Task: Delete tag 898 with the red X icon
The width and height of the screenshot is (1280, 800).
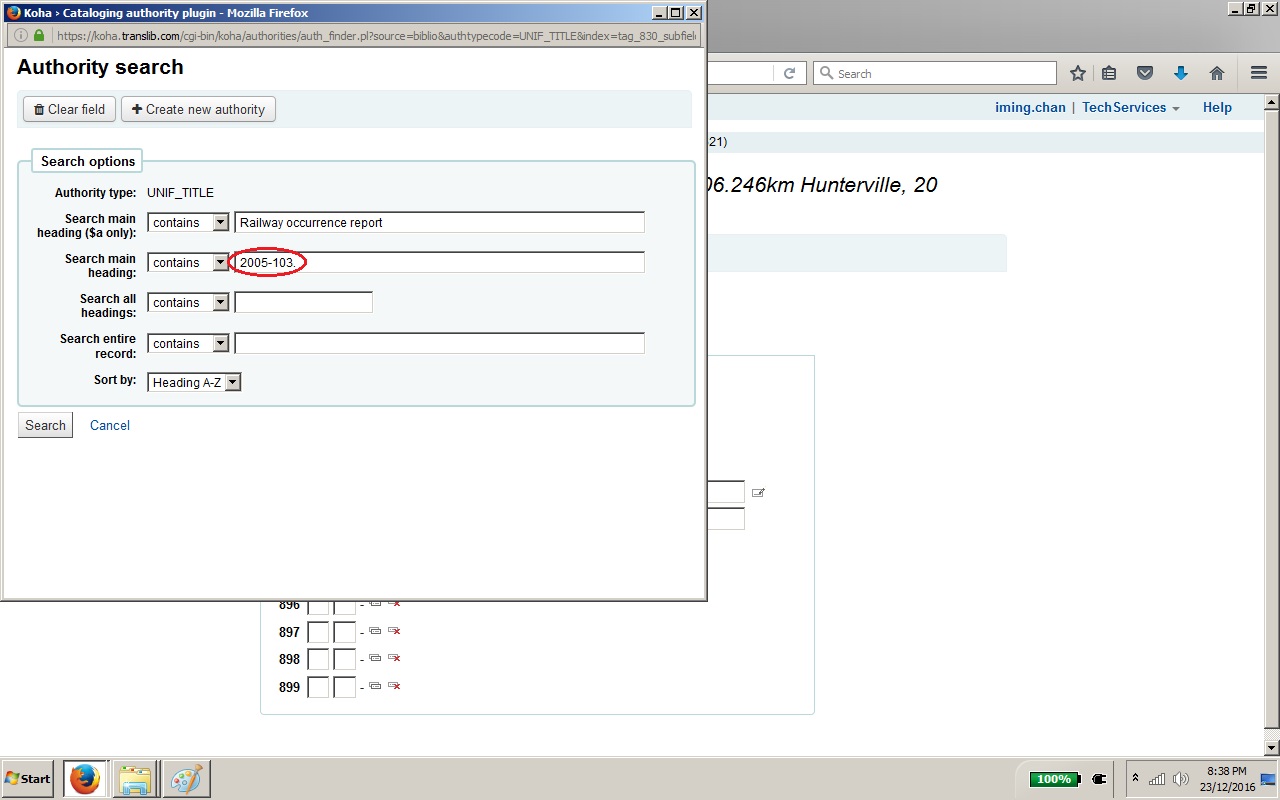Action: [395, 659]
